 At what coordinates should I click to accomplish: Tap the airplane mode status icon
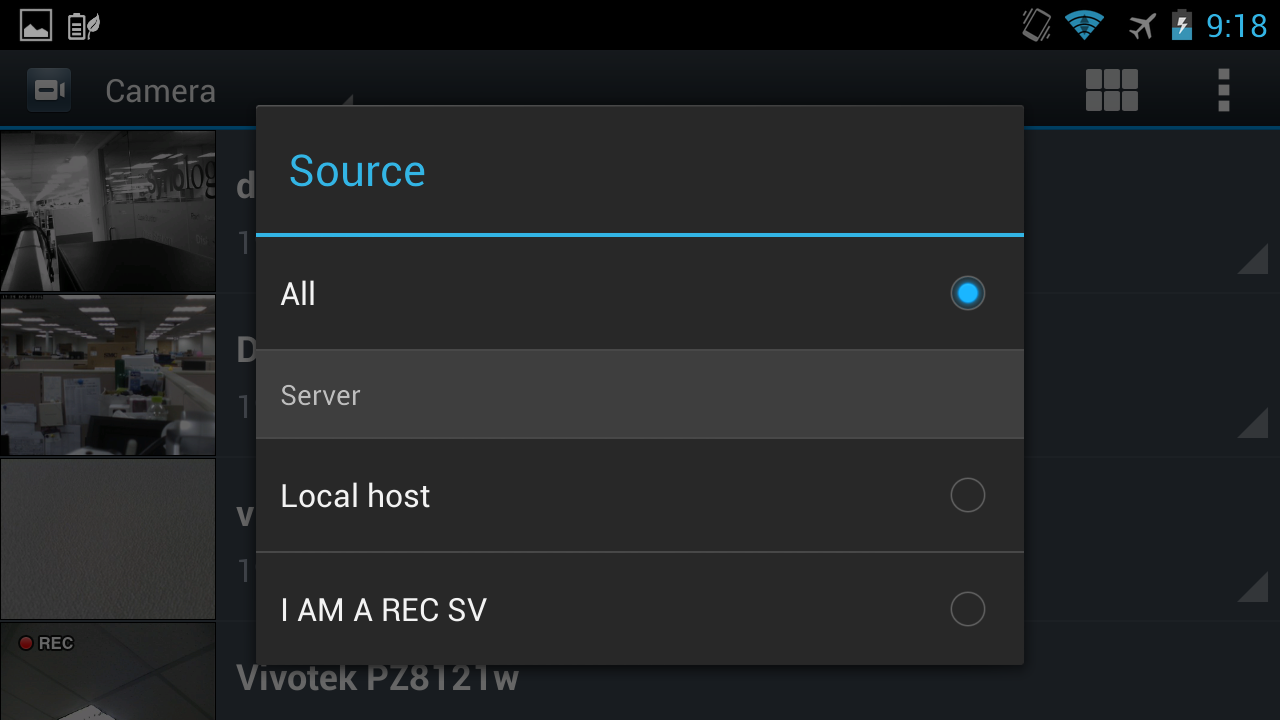click(x=1140, y=25)
